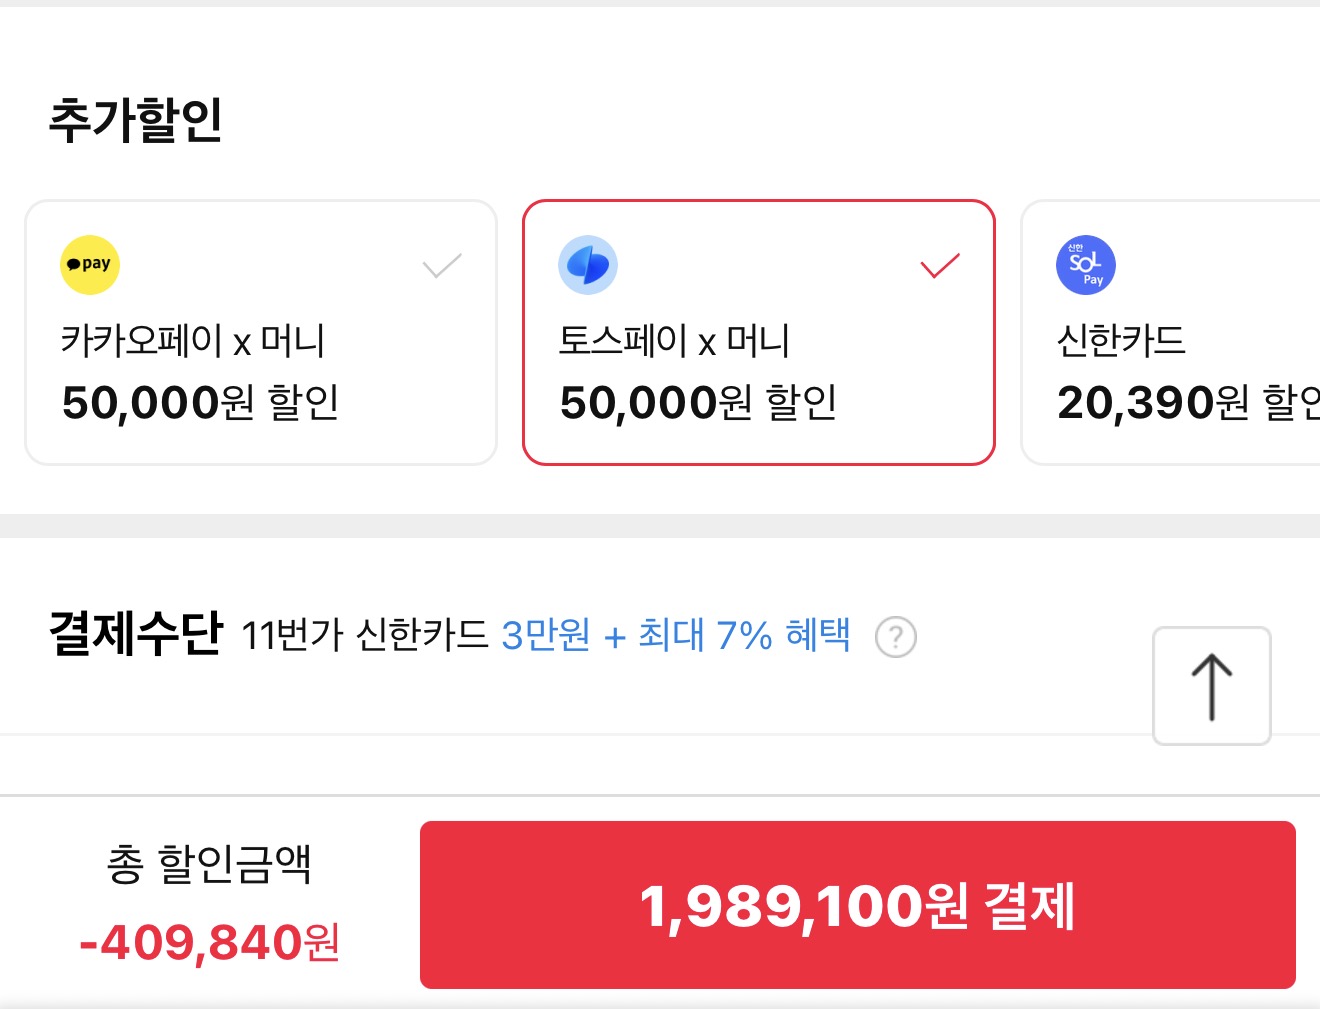Tap 50,000원 할인 under 카카오페이
The image size is (1320, 1009).
click(200, 403)
